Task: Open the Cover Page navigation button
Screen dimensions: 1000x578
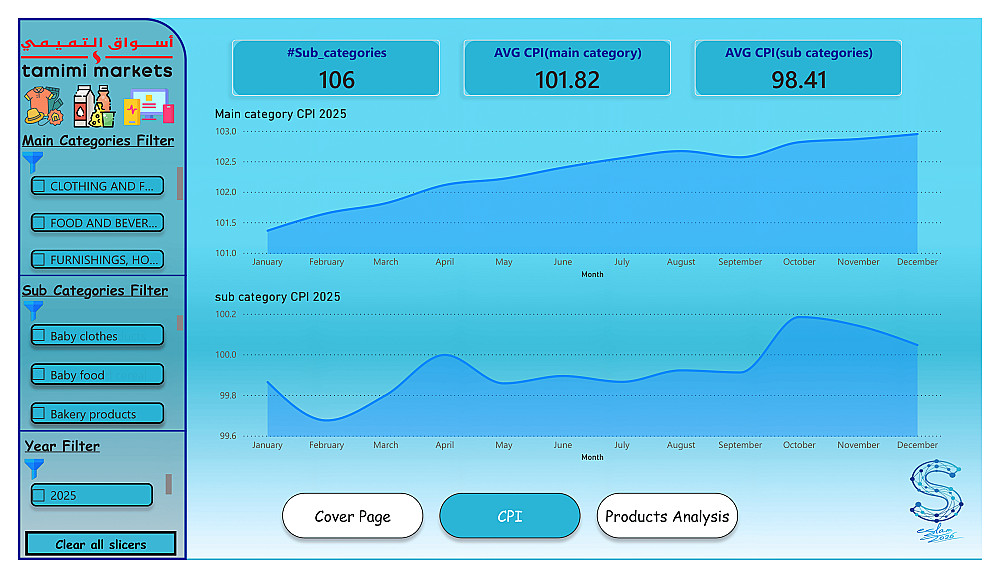Action: 352,515
